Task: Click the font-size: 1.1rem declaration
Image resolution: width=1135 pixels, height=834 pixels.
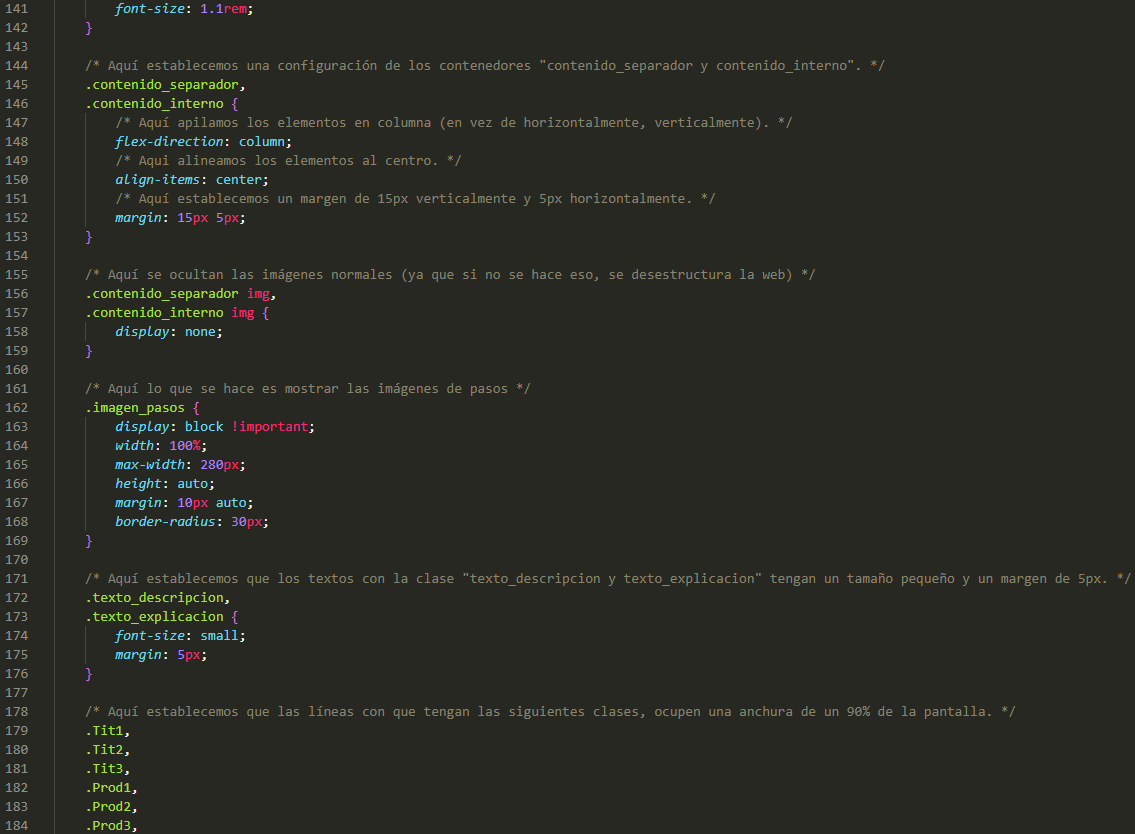Action: [x=184, y=9]
